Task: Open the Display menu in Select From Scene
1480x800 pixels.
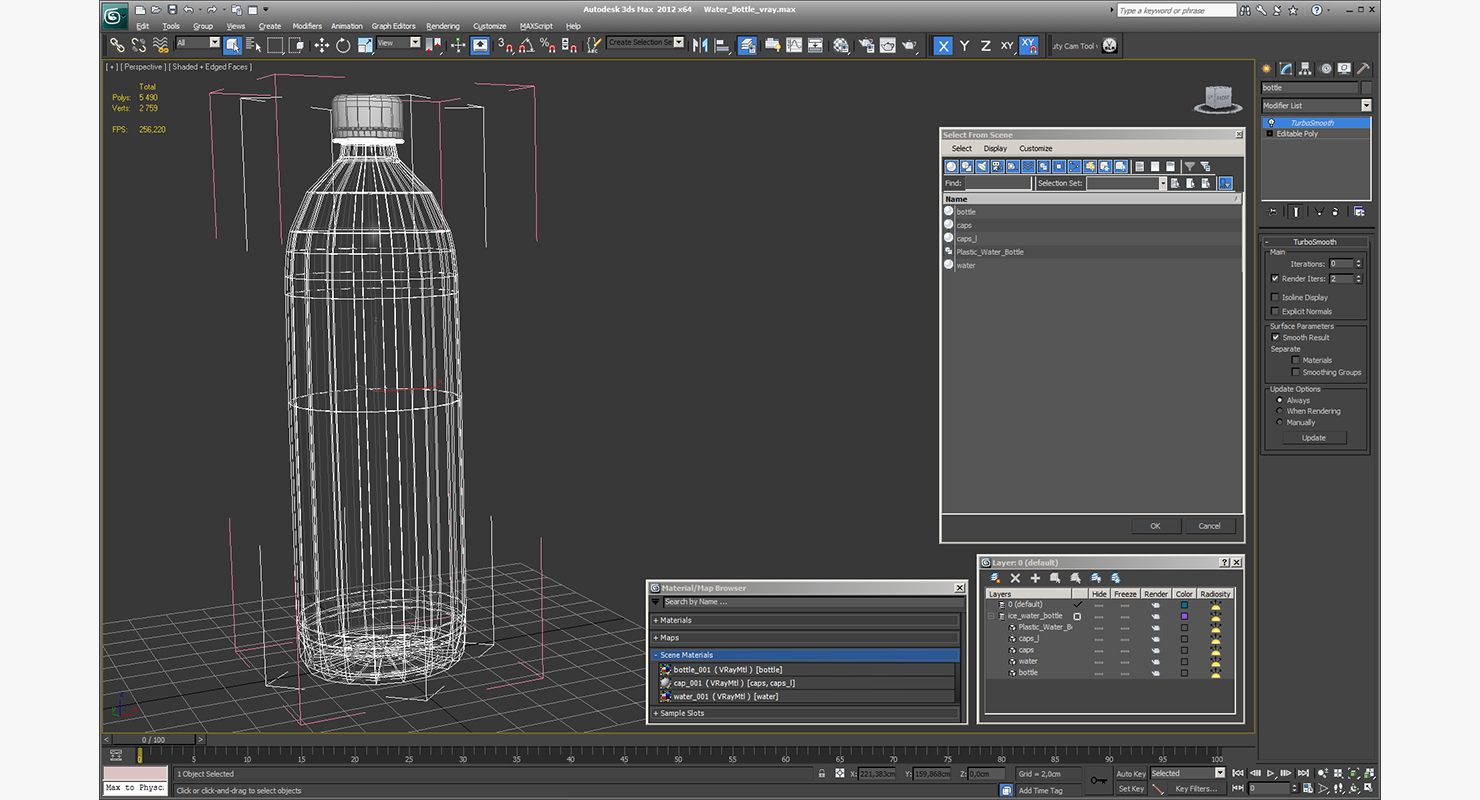Action: (995, 148)
